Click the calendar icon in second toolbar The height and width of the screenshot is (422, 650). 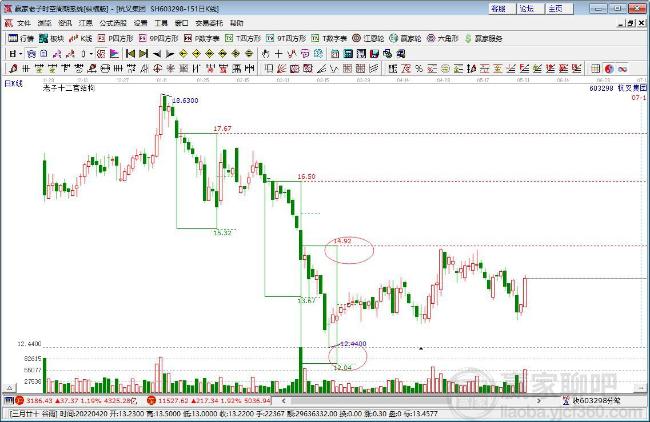point(335,54)
